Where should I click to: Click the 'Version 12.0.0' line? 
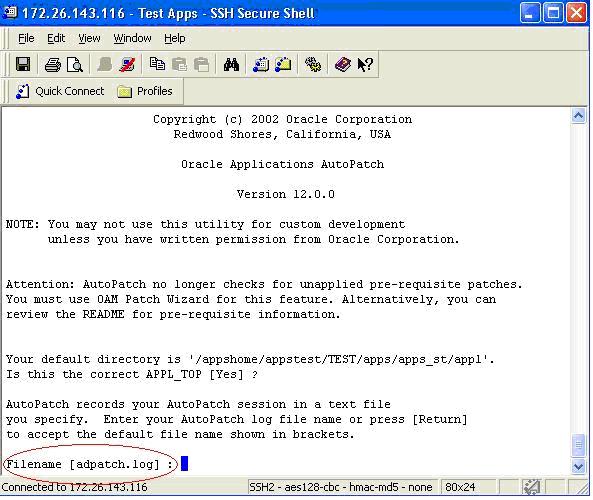pyautogui.click(x=286, y=194)
